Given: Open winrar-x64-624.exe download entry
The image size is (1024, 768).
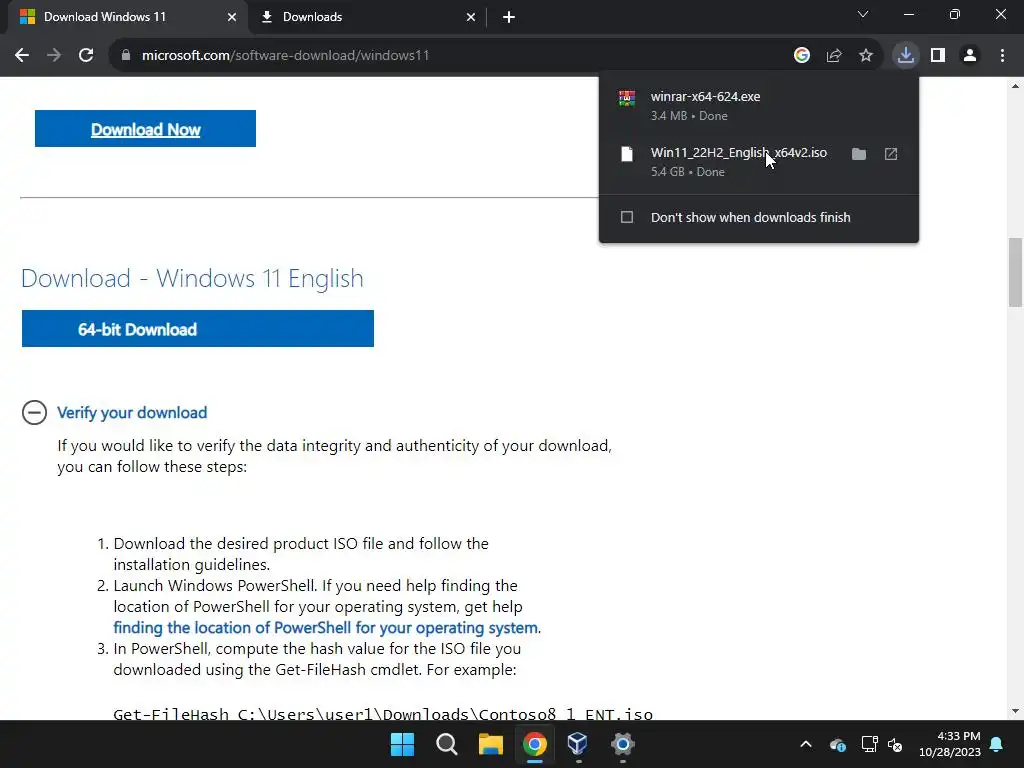Looking at the screenshot, I should click(x=758, y=105).
